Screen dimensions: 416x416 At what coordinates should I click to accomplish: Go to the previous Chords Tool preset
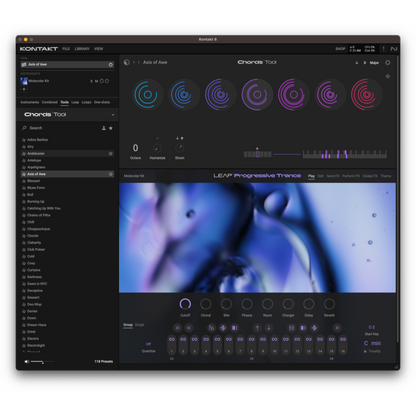(134, 62)
